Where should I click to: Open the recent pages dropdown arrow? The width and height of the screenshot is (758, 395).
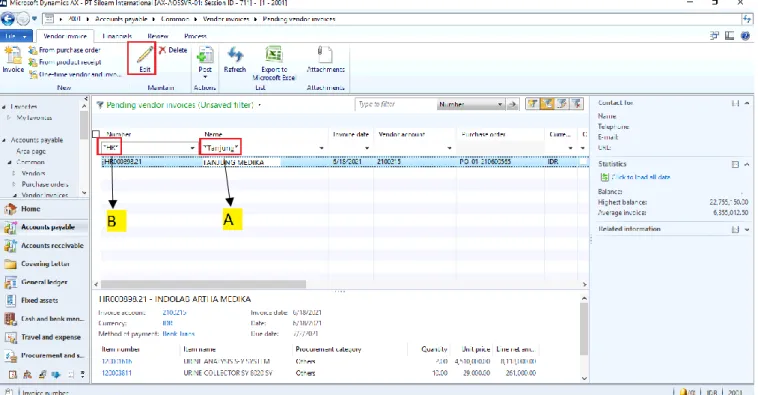[34, 19]
